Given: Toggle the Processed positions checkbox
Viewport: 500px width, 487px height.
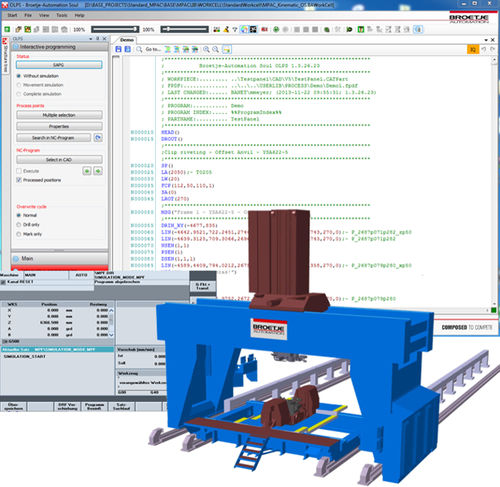Looking at the screenshot, I should [x=19, y=180].
